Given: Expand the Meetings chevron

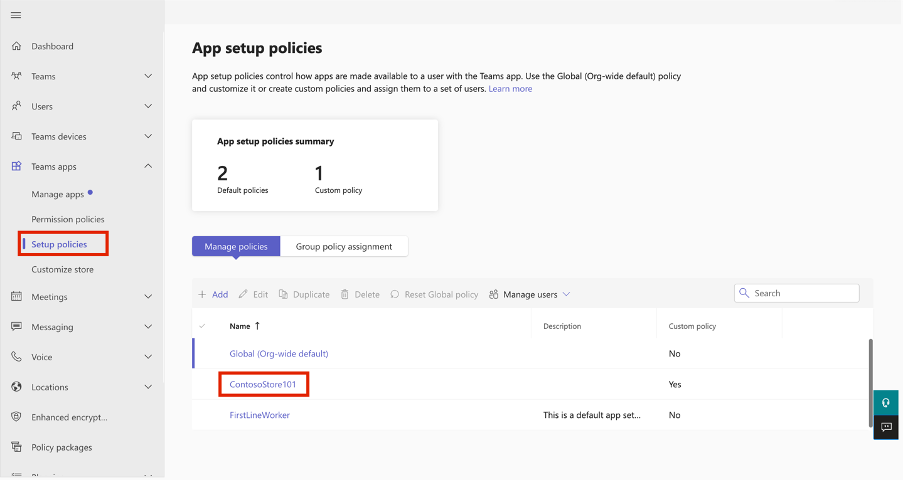Looking at the screenshot, I should pos(148,296).
